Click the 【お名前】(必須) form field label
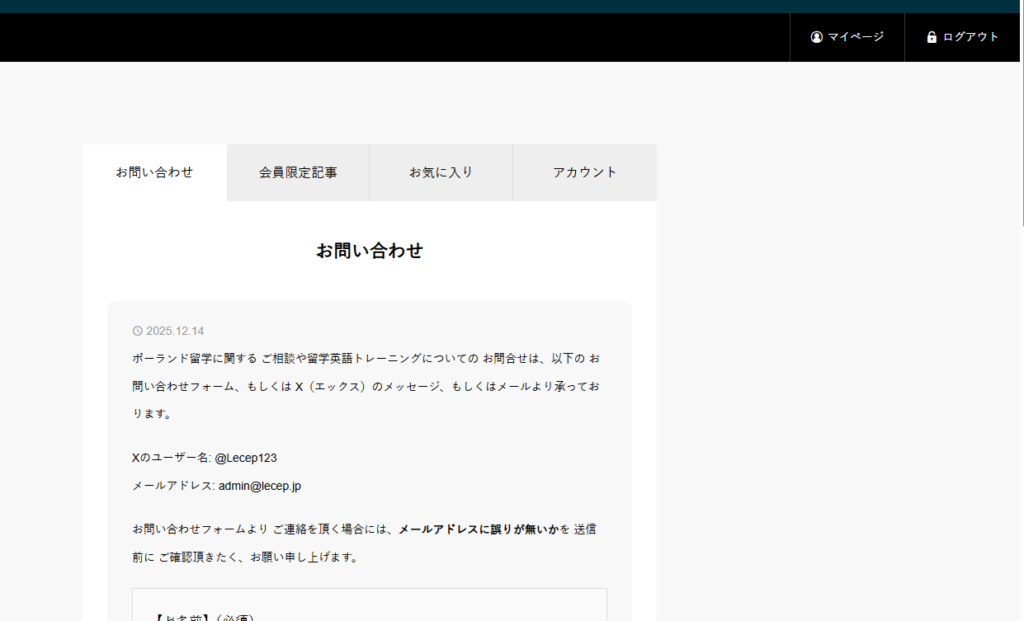 pyautogui.click(x=205, y=616)
